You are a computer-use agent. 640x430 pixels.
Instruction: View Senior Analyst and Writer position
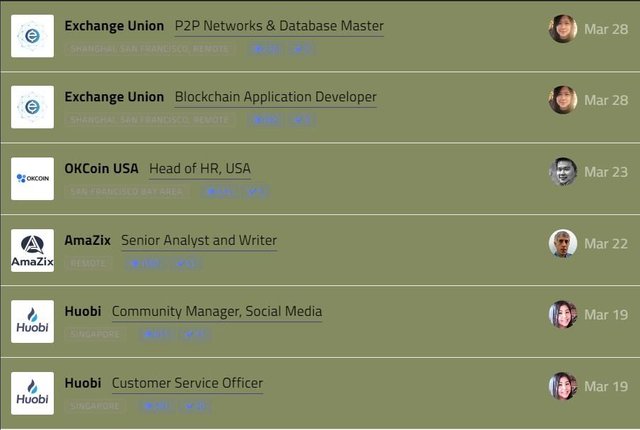tap(199, 240)
